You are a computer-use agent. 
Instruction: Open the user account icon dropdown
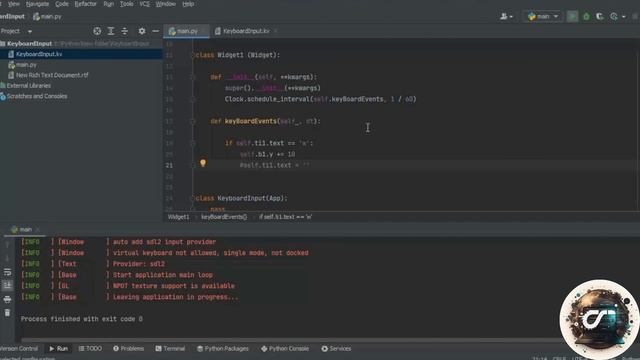click(x=506, y=16)
